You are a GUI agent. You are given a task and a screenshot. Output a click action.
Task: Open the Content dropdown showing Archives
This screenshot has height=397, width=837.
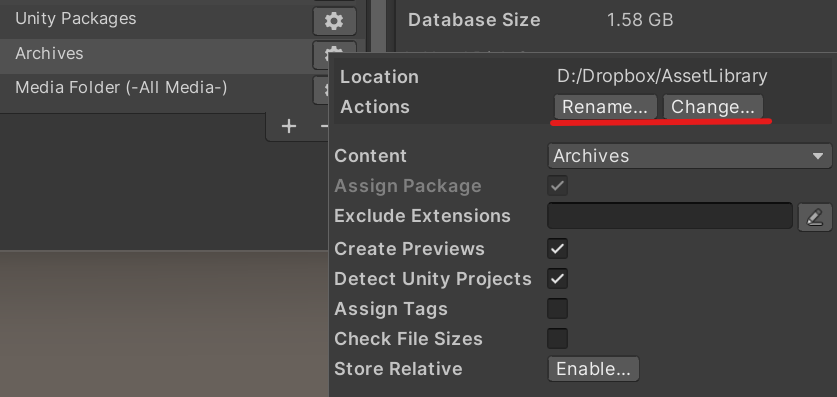[x=690, y=156]
